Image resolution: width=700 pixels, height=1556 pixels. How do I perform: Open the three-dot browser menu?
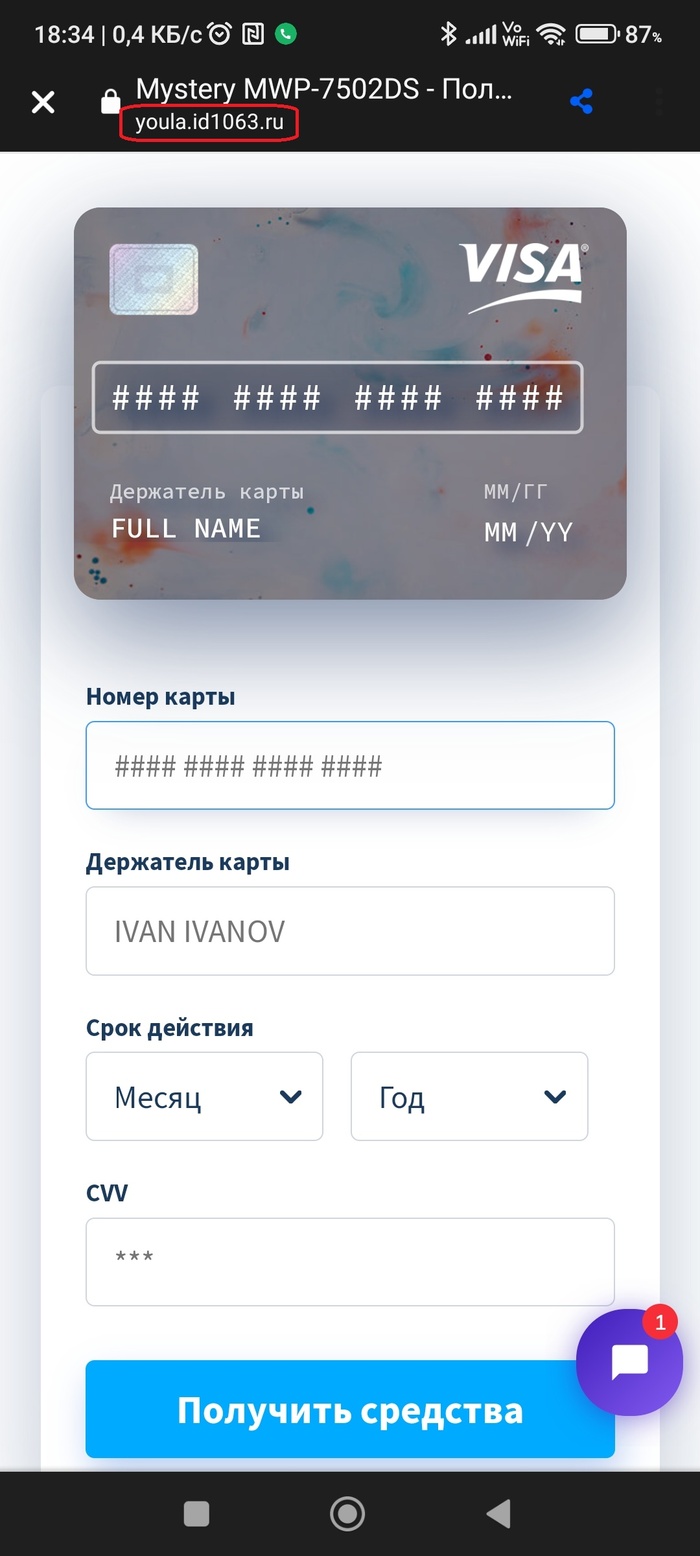click(x=659, y=102)
